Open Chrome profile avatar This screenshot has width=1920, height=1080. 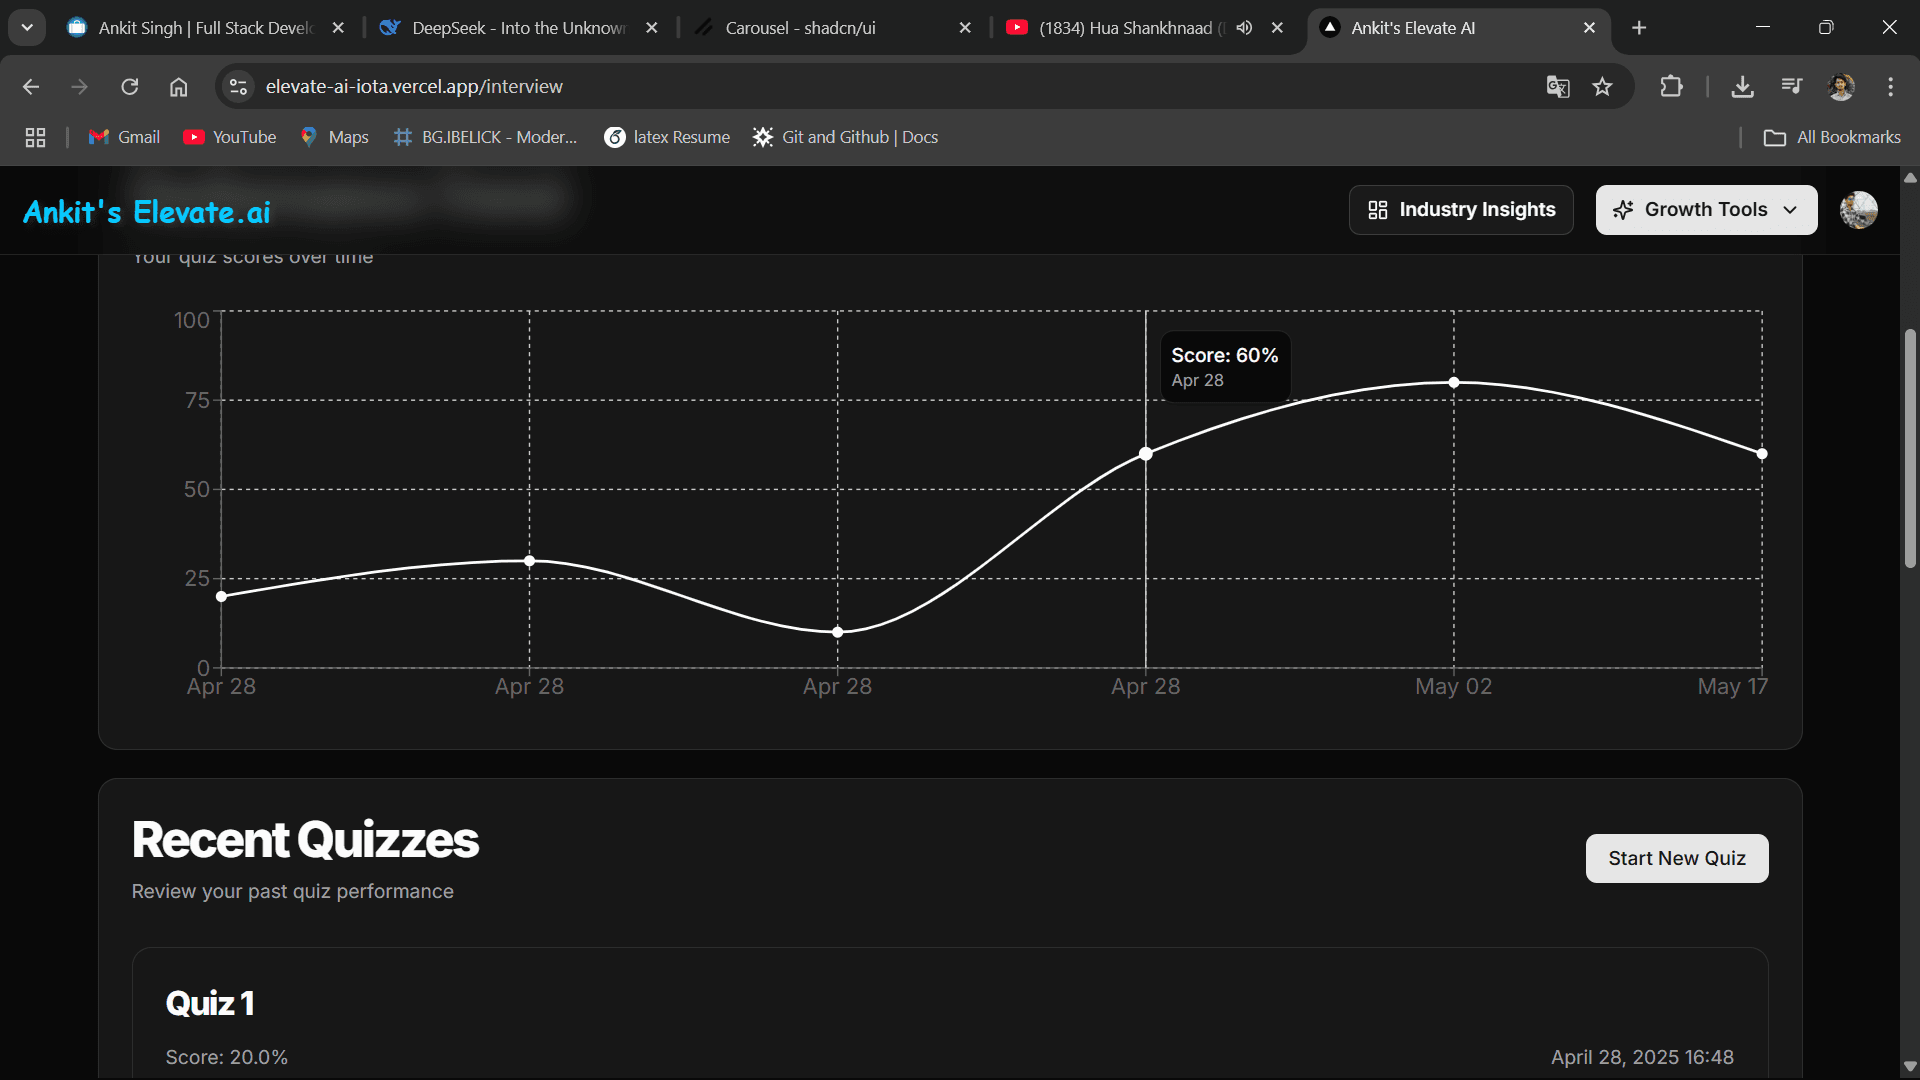click(1841, 87)
